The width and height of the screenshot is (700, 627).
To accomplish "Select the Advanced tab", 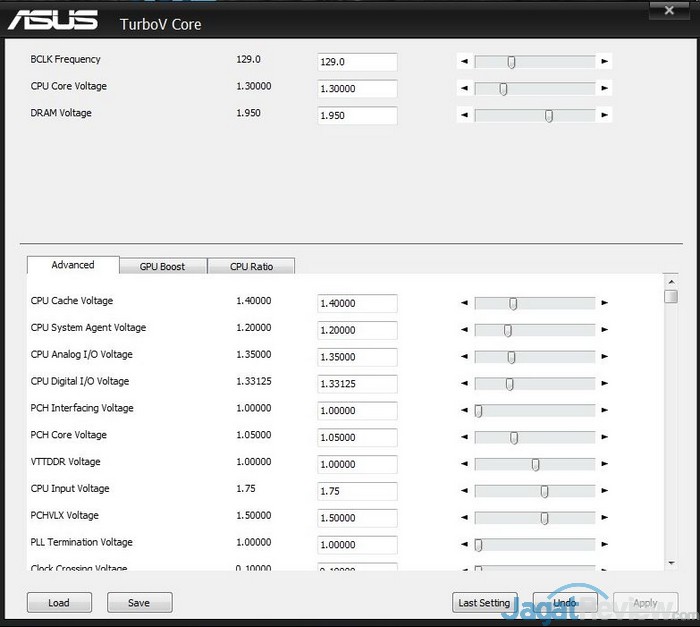I will (73, 265).
